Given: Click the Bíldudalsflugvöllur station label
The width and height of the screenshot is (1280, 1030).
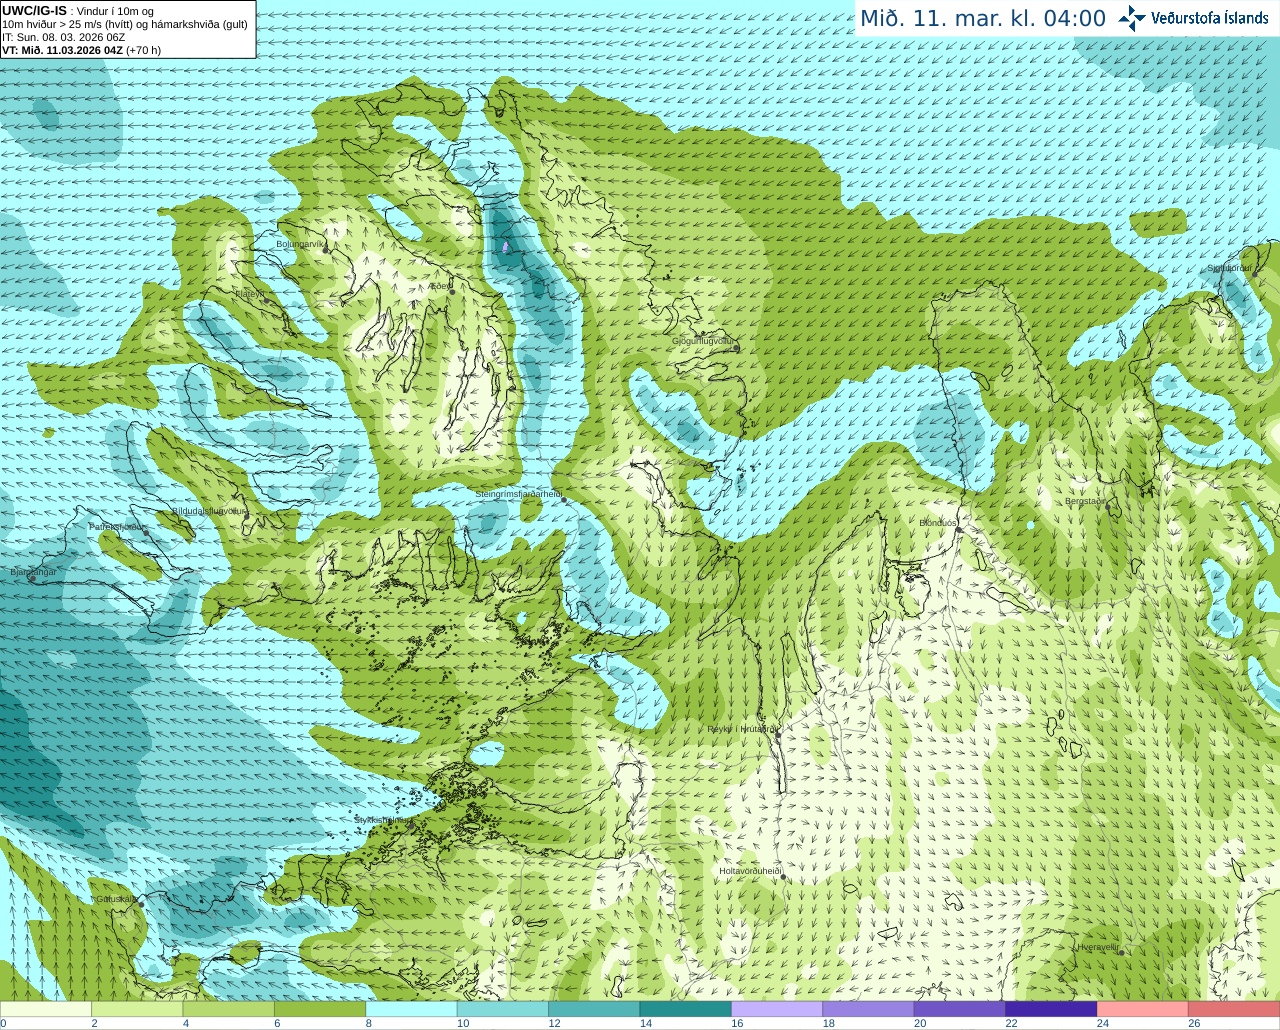Looking at the screenshot, I should coord(209,511).
